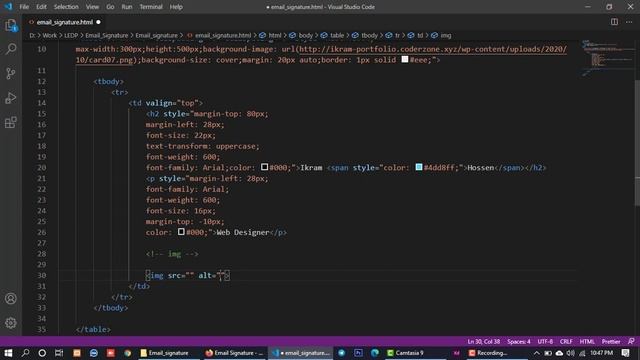Open the Accounts menu icon
This screenshot has width=640, height=360.
[11, 298]
